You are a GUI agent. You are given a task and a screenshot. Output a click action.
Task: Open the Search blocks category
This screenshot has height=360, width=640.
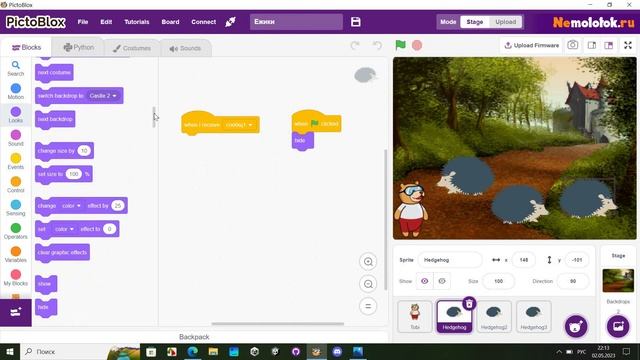[x=16, y=68]
